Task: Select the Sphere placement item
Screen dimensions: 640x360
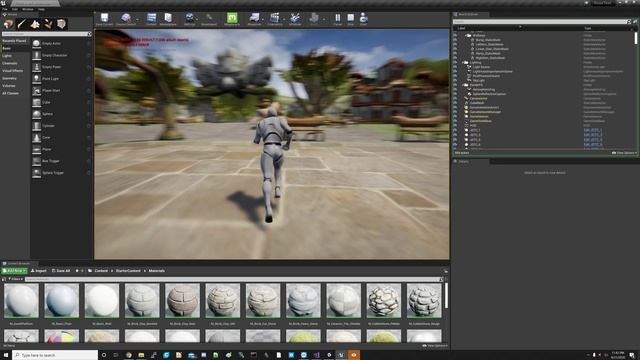Action: point(61,114)
